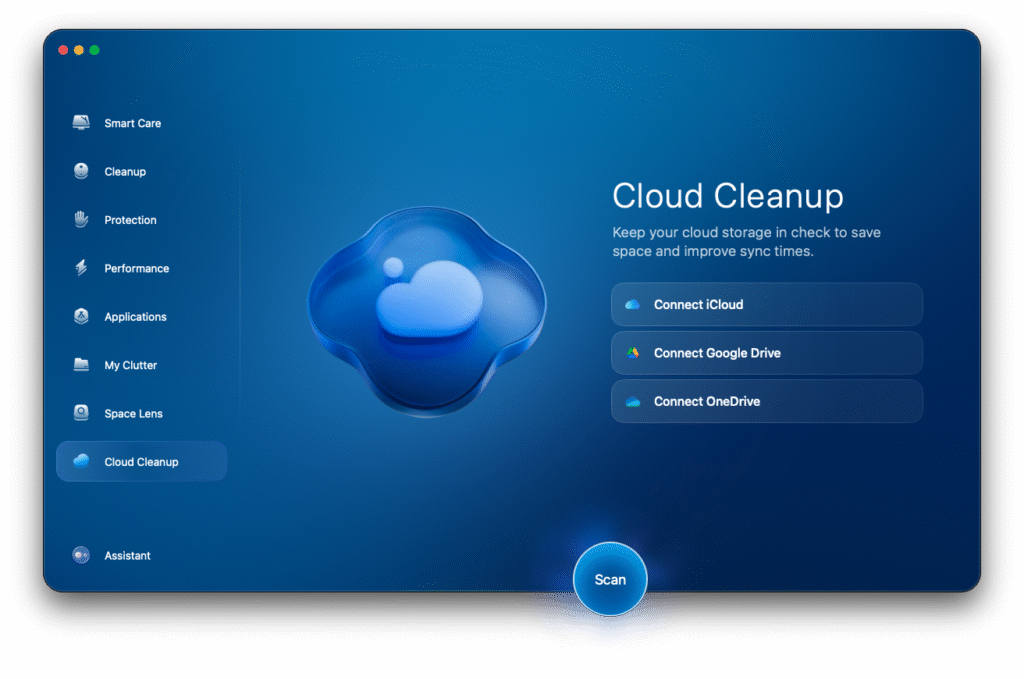
Task: Click the Smart Care monitor icon
Action: coord(81,123)
